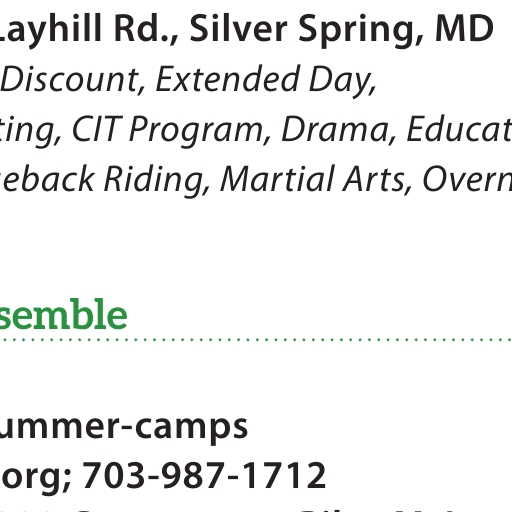
Task: Select the italic word 'Extended'
Action: 228,79
